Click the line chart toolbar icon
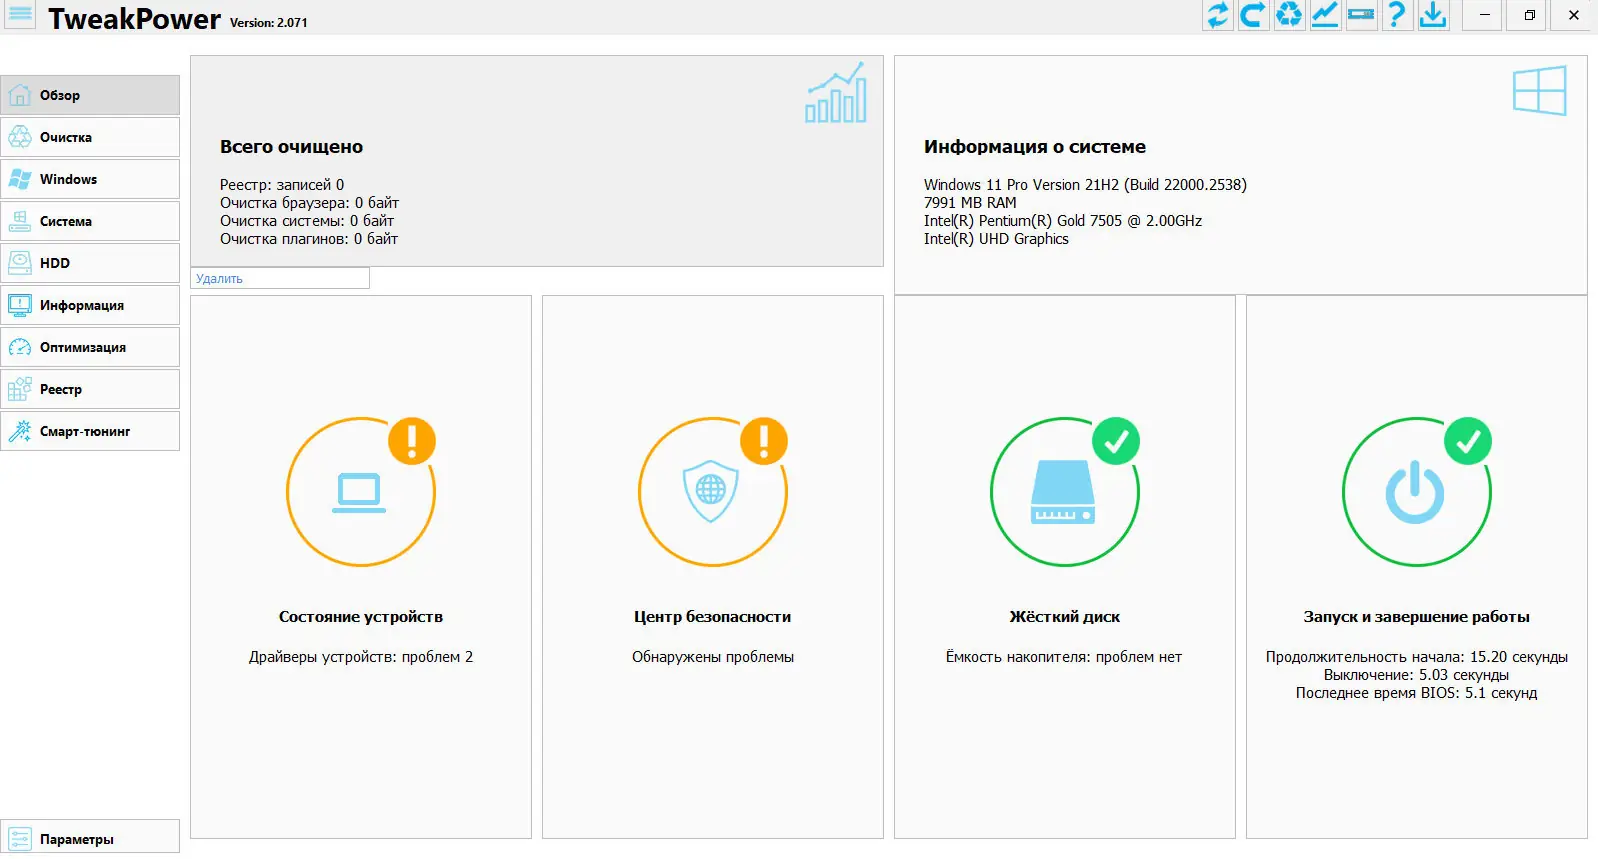 (x=1326, y=15)
